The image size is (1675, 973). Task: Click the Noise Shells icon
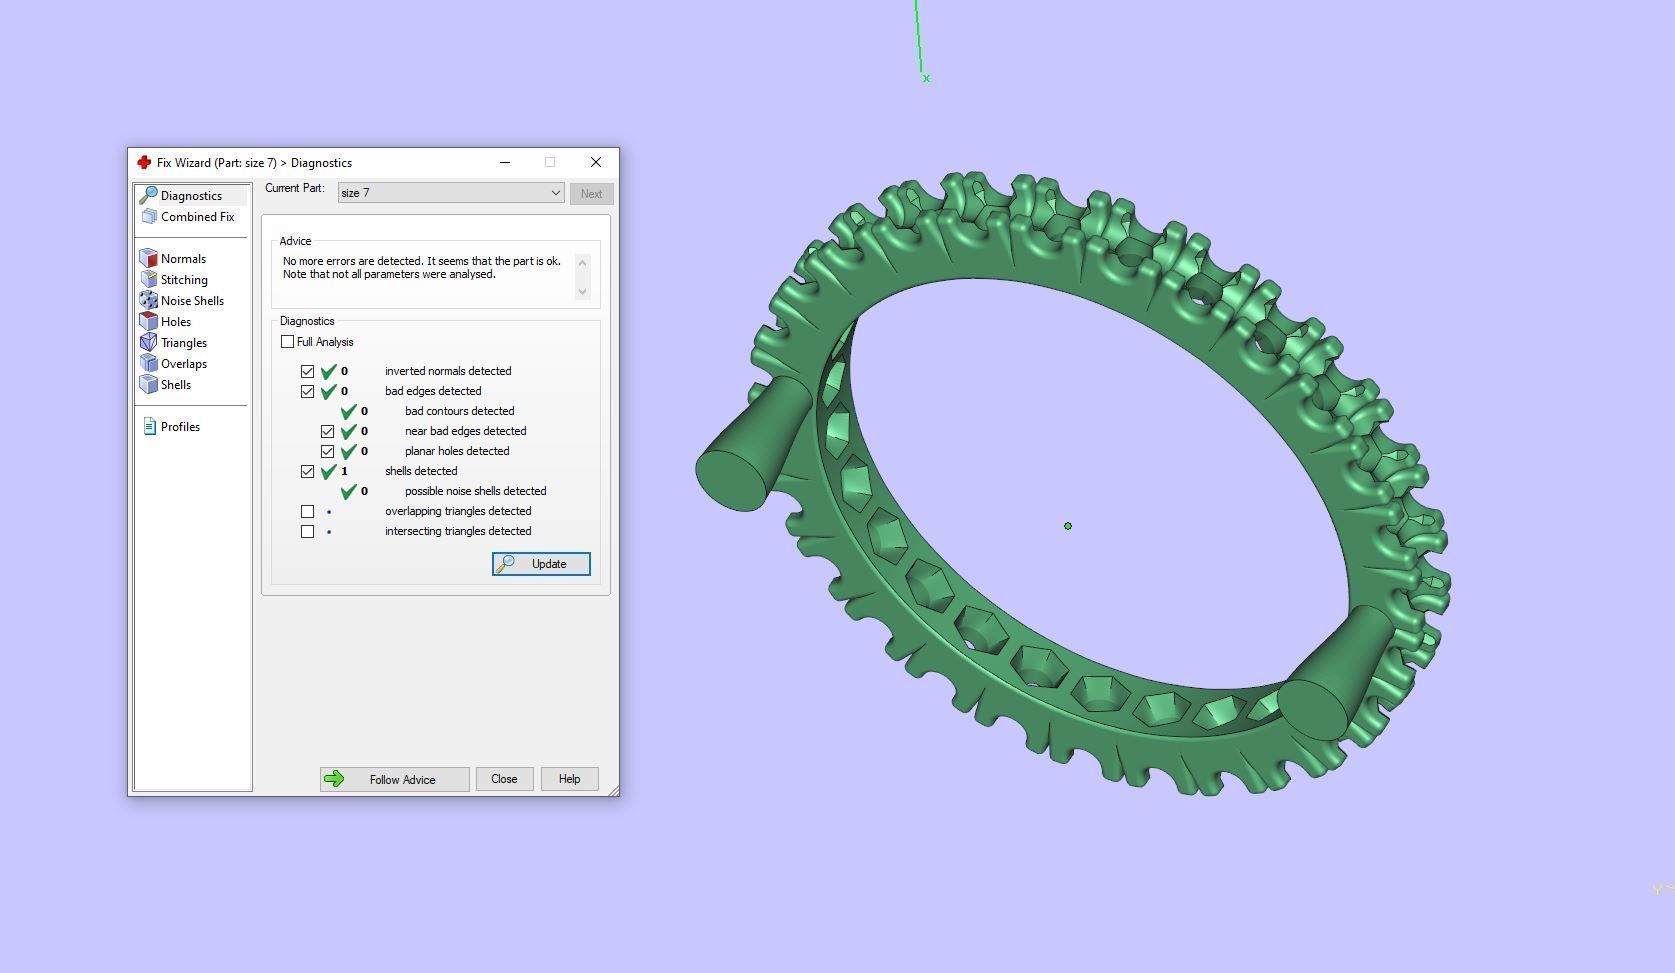pyautogui.click(x=149, y=300)
